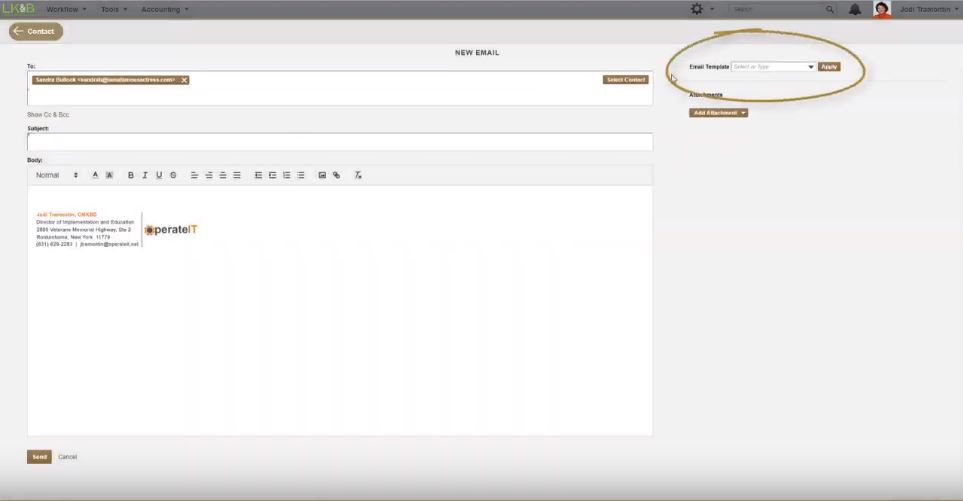
Task: Clear text formatting
Action: (357, 175)
